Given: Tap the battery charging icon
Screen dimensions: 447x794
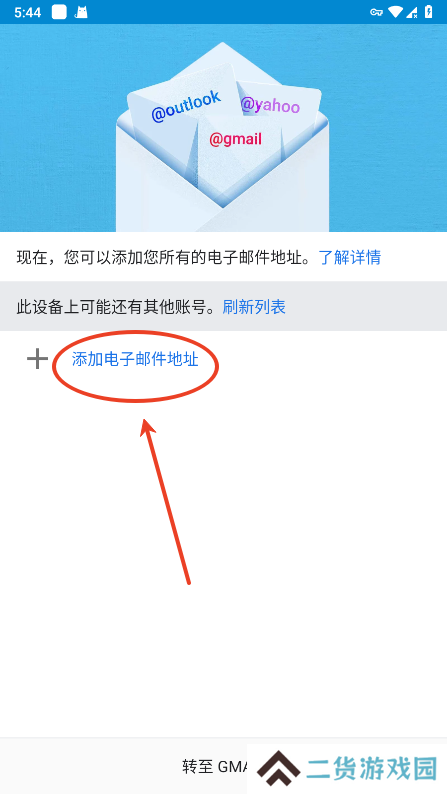Looking at the screenshot, I should coord(428,12).
